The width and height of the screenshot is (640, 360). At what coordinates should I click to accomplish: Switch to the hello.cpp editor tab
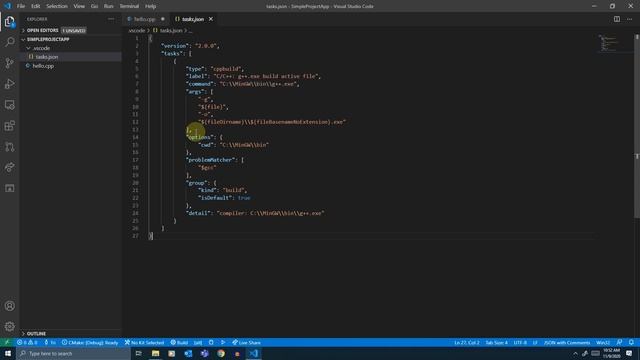145,19
